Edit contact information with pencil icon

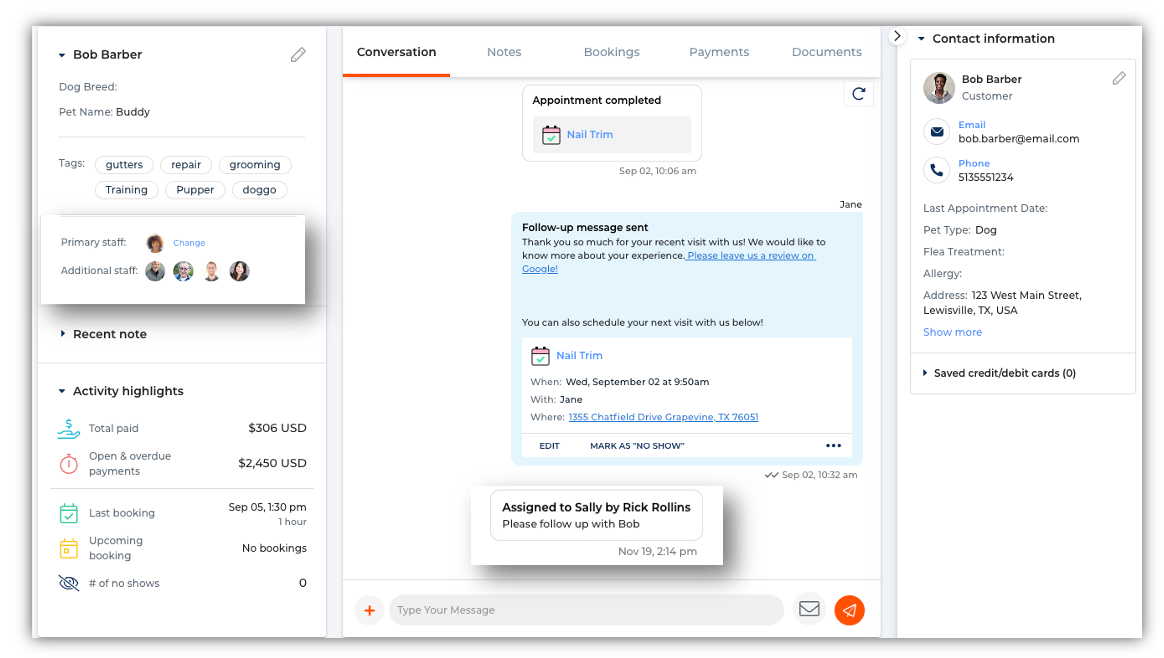click(1119, 78)
